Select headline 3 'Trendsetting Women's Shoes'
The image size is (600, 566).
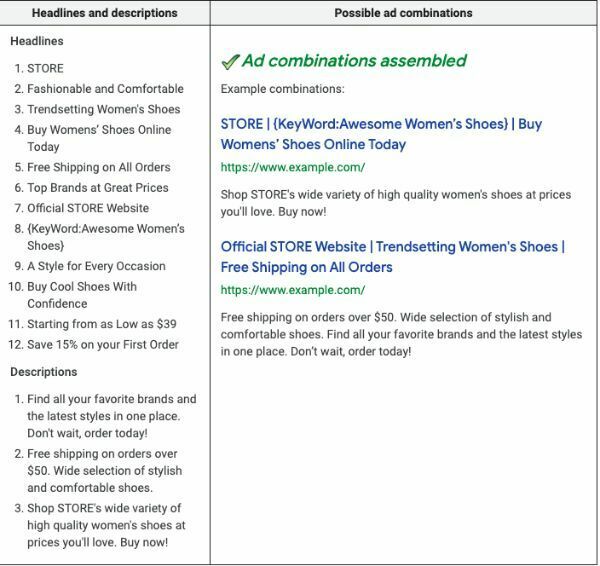[x=104, y=109]
